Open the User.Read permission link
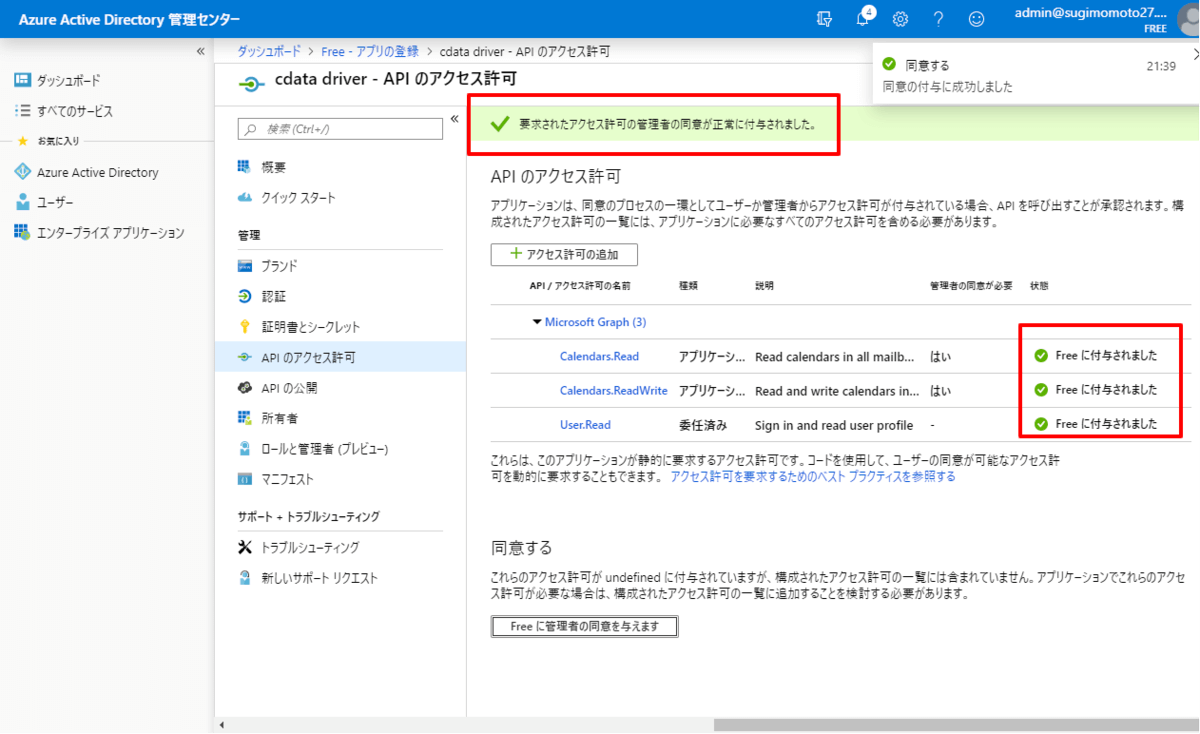 tap(585, 425)
